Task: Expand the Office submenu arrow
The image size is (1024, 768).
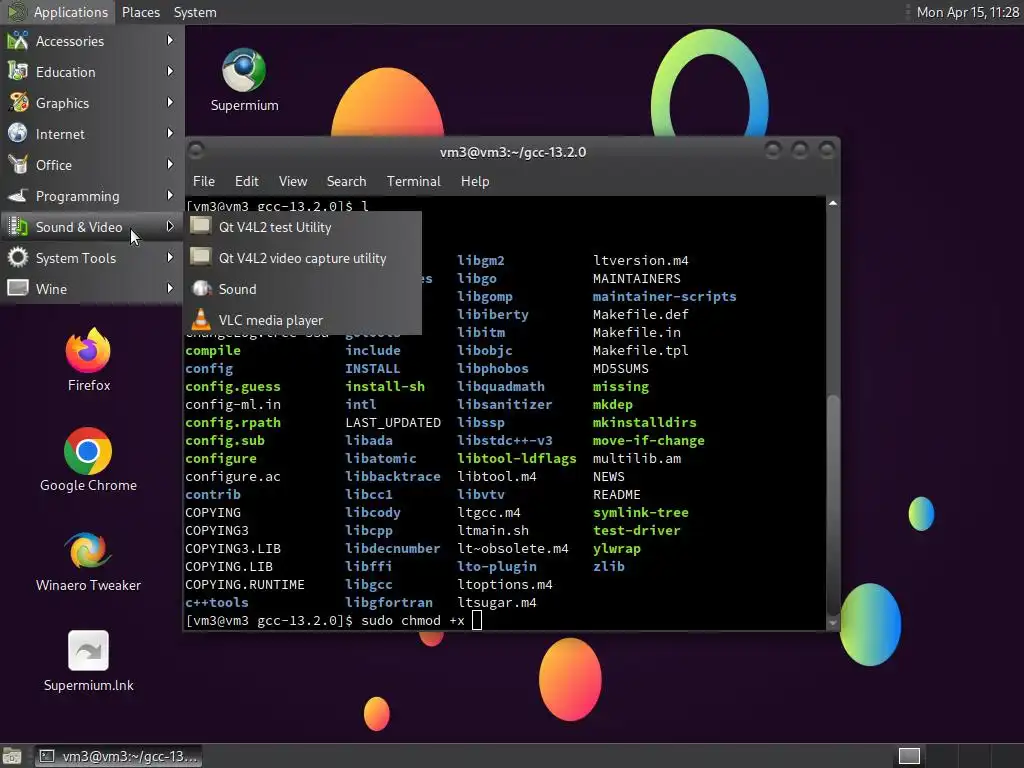Action: (170, 165)
